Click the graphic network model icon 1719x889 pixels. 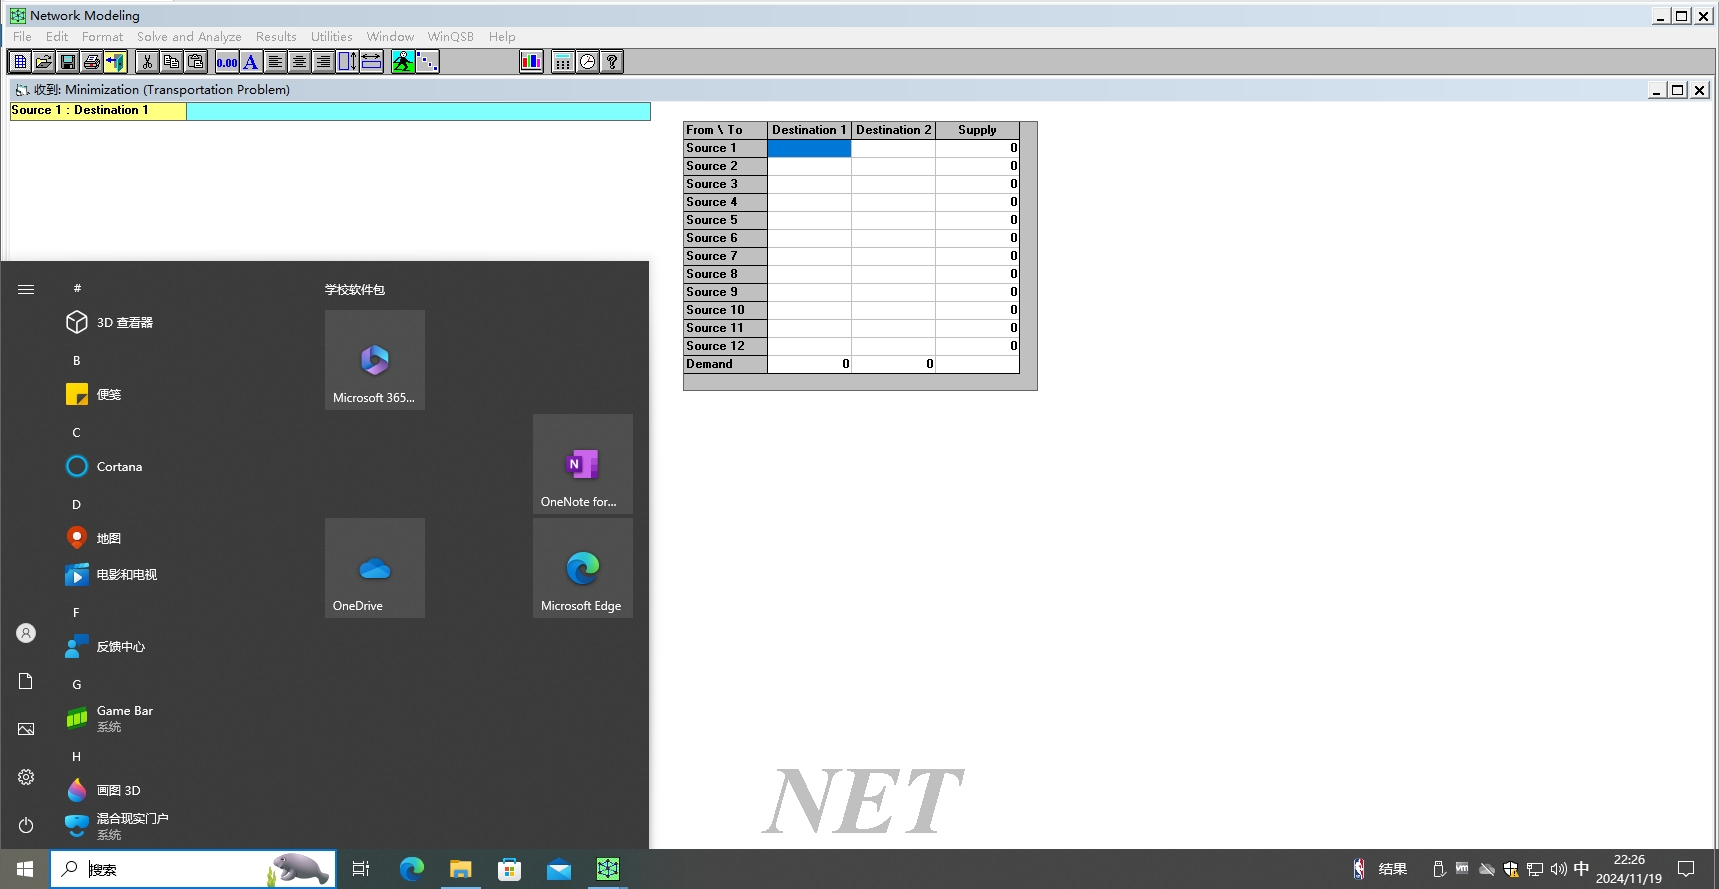pos(427,62)
